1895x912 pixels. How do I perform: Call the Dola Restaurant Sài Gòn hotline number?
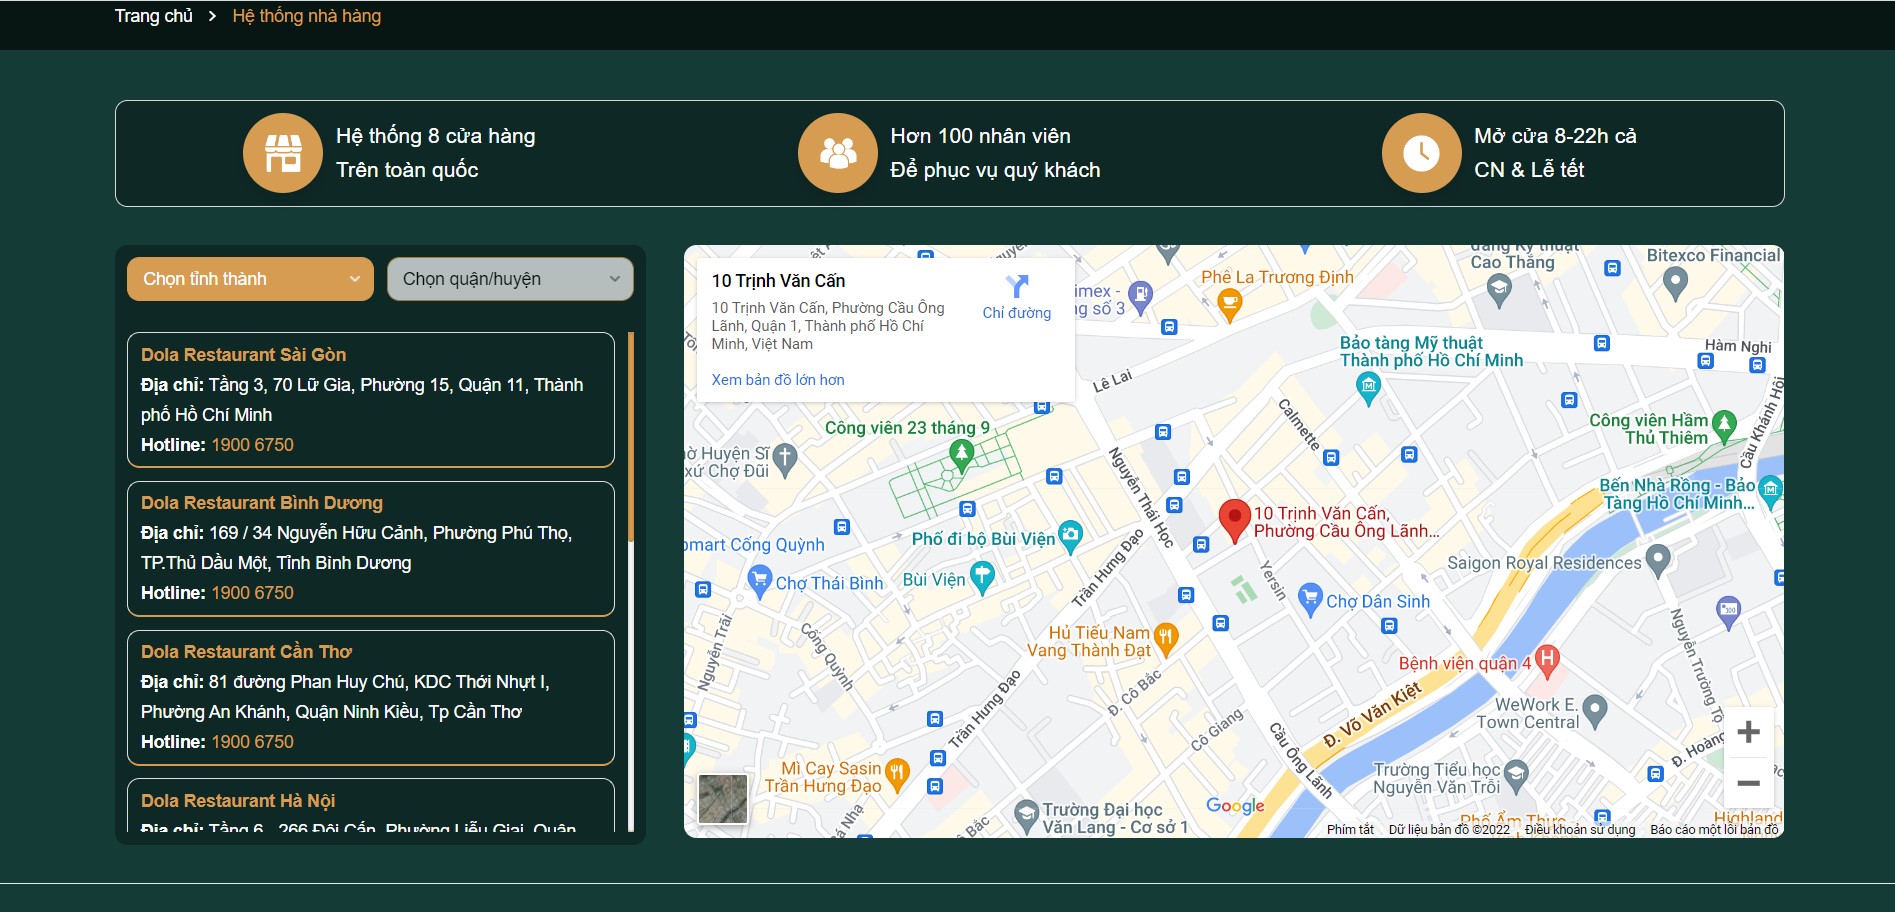click(253, 445)
